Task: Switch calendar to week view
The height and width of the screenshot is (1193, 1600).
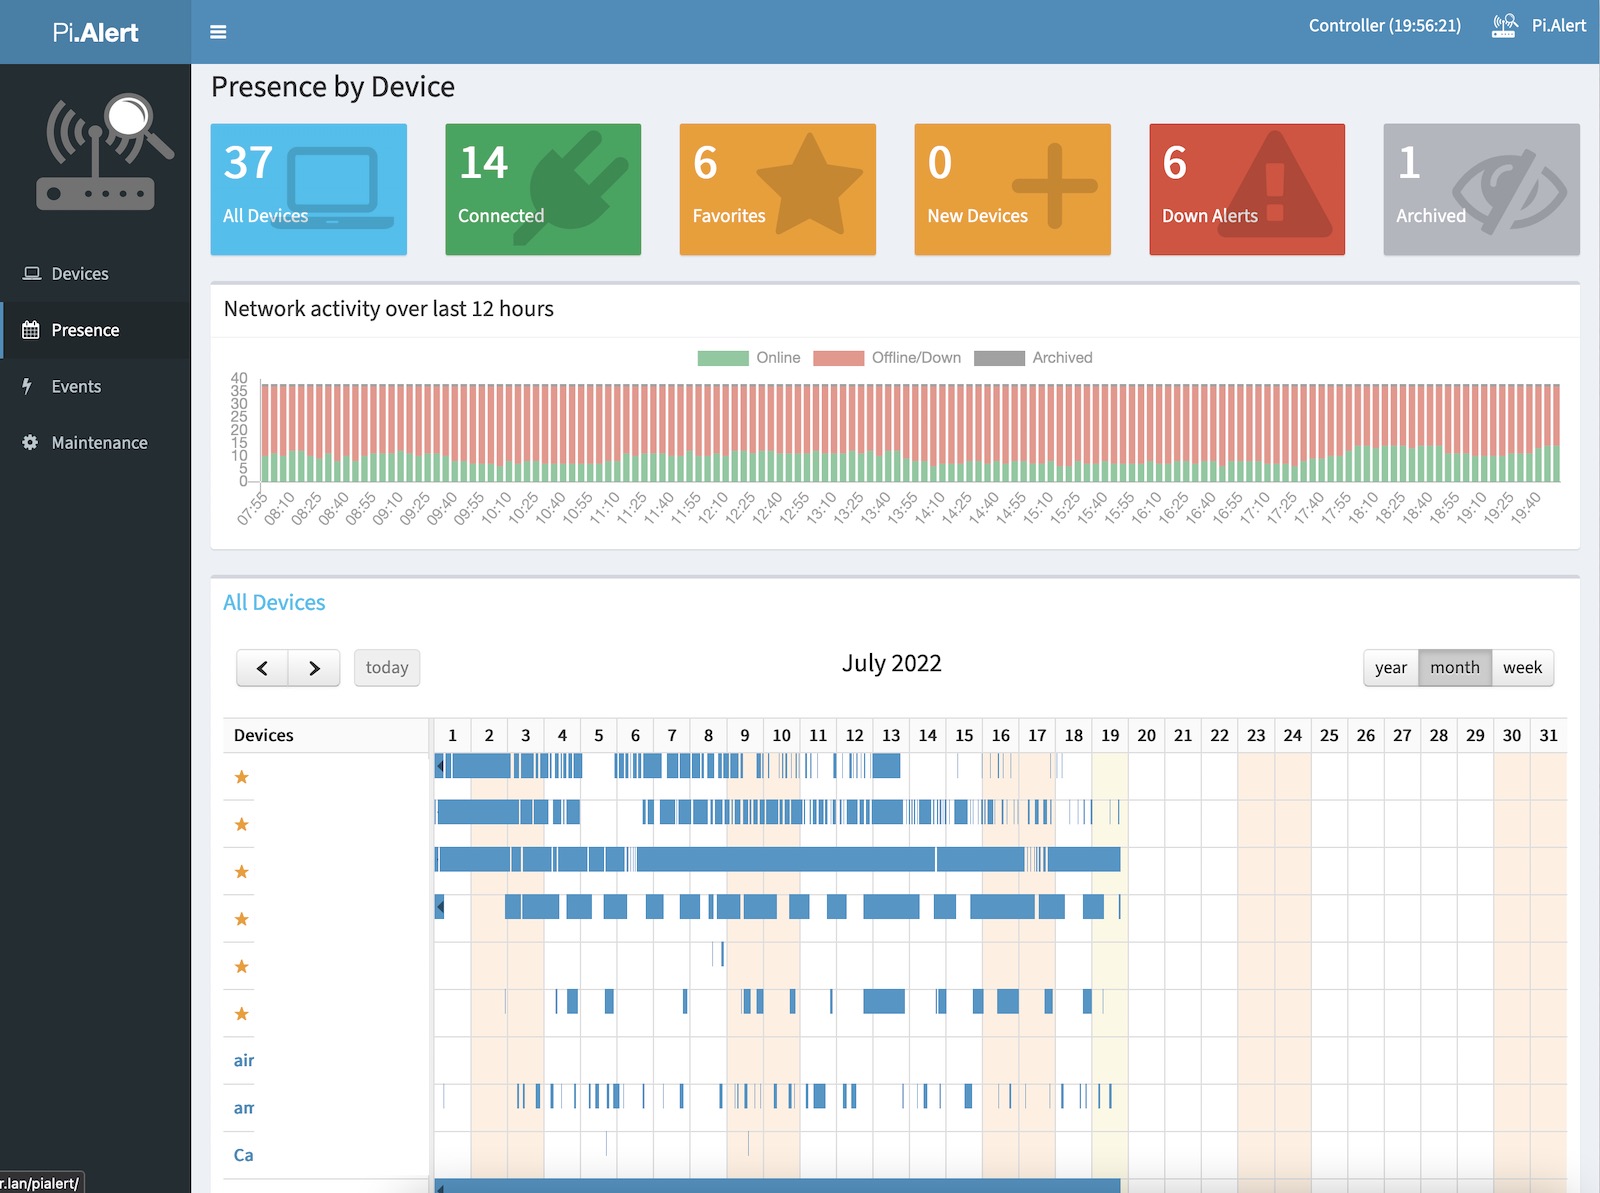Action: point(1522,668)
